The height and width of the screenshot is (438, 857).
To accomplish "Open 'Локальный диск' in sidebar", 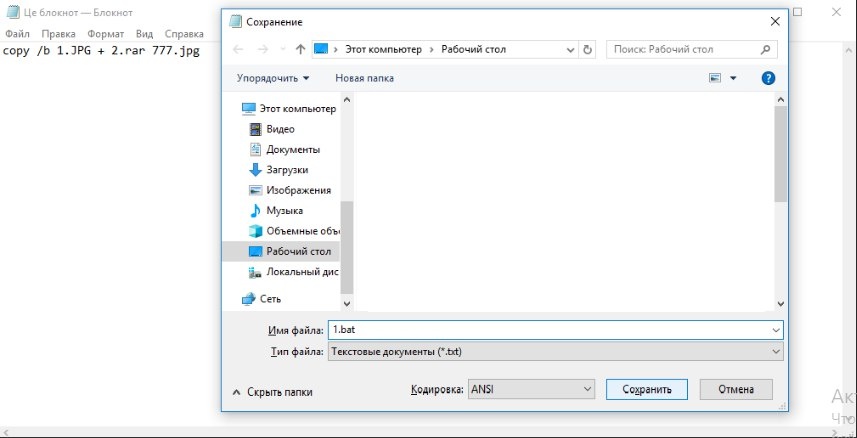I will 294,272.
